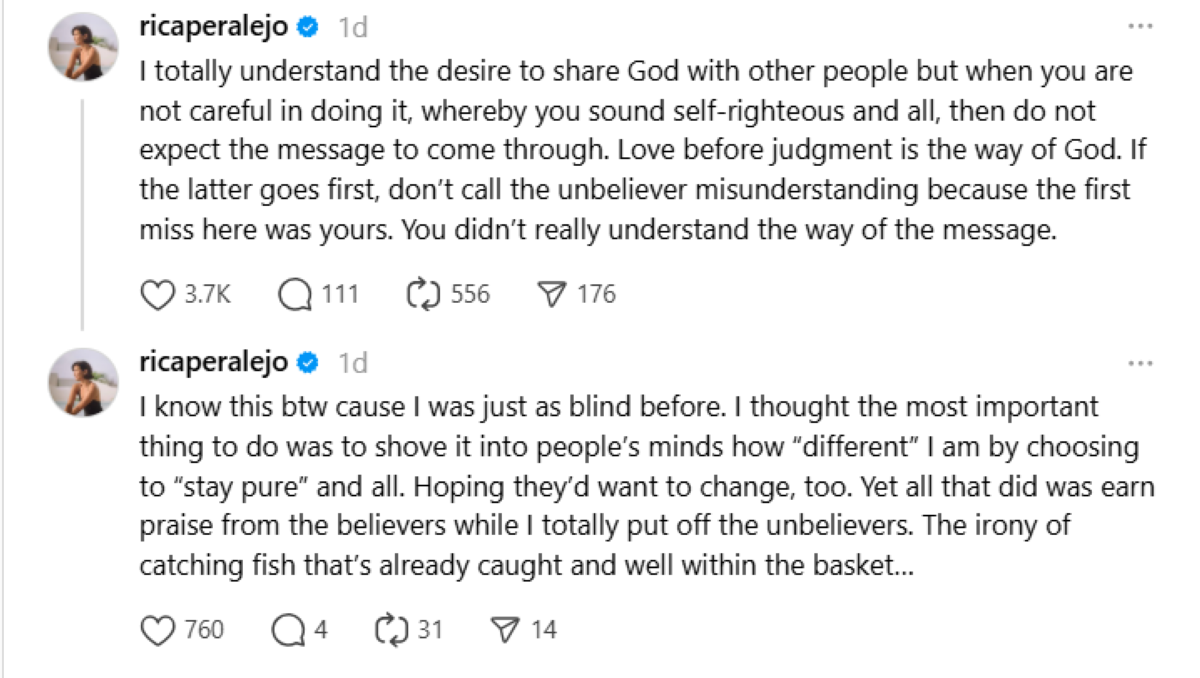The width and height of the screenshot is (1200, 678).
Task: Open replies on the post with 111 comments
Action: click(x=296, y=294)
